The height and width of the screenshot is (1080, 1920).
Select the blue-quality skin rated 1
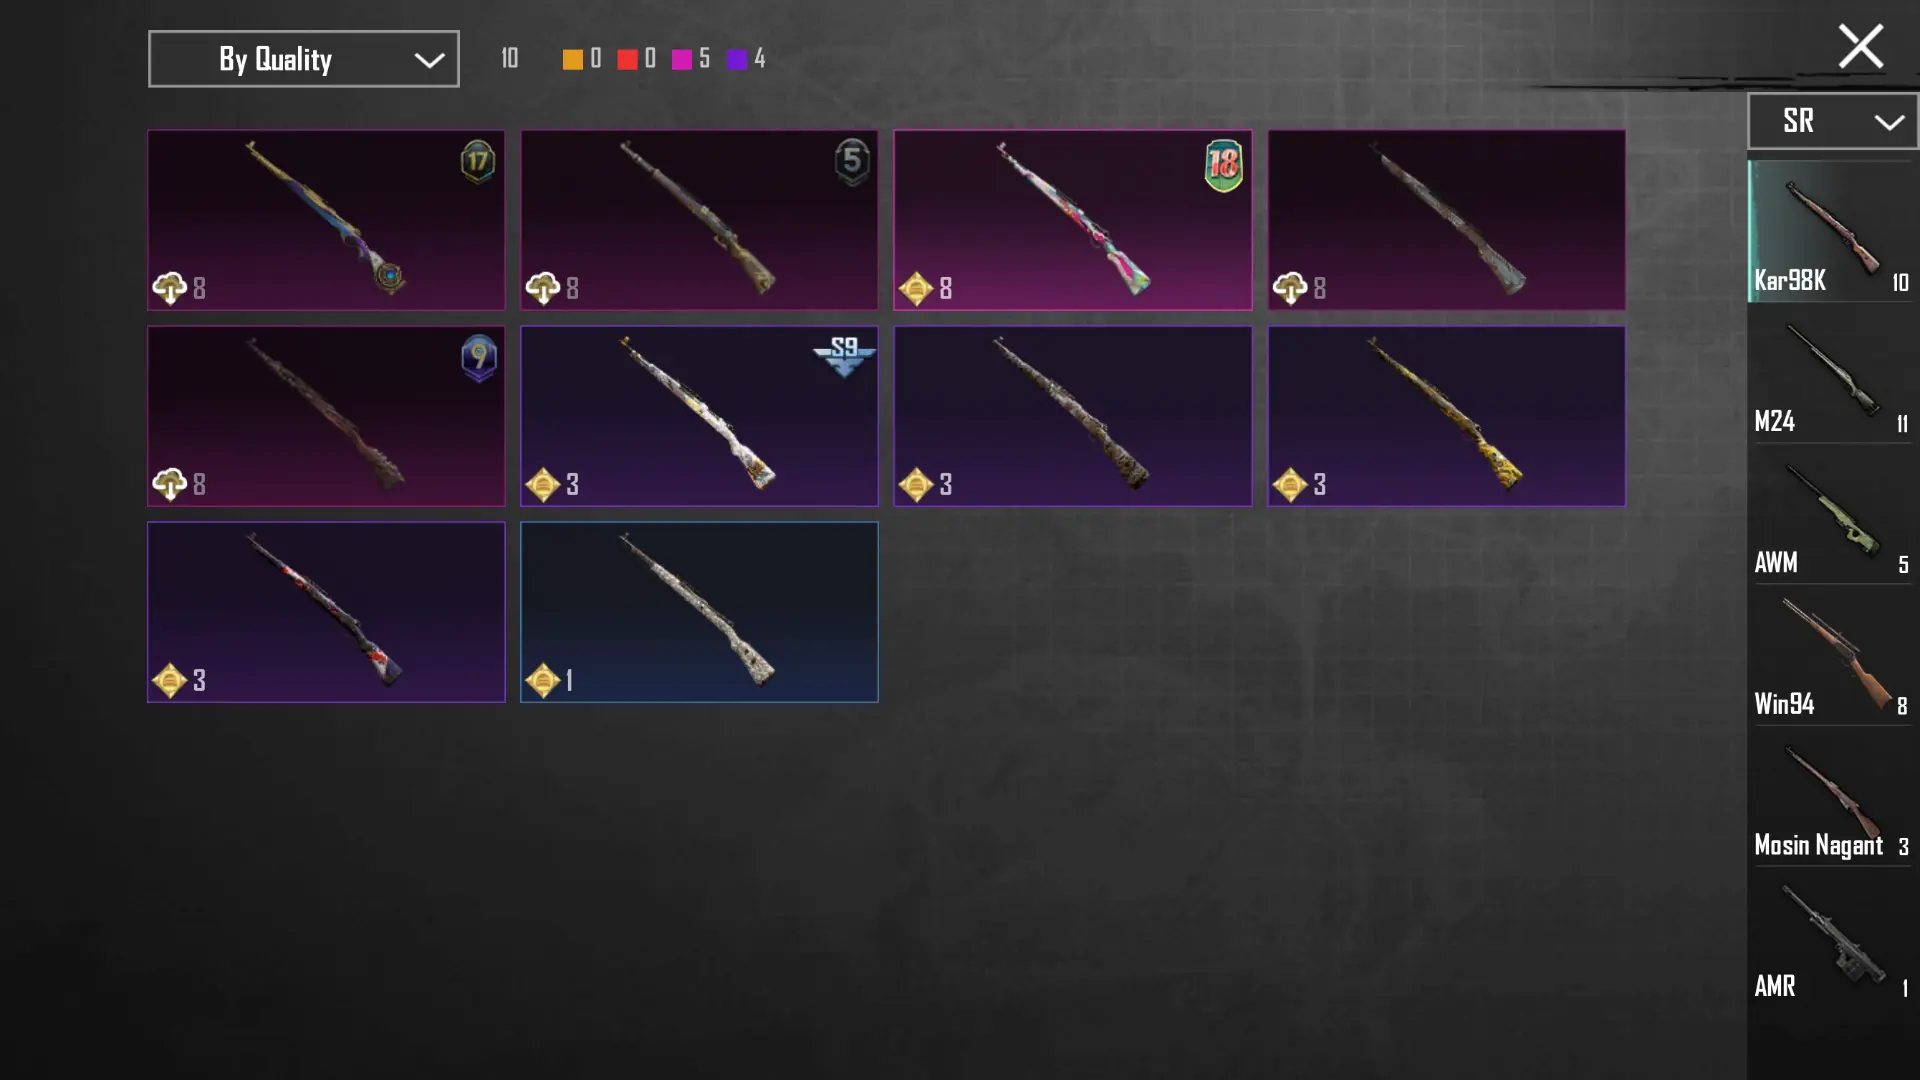tap(699, 612)
